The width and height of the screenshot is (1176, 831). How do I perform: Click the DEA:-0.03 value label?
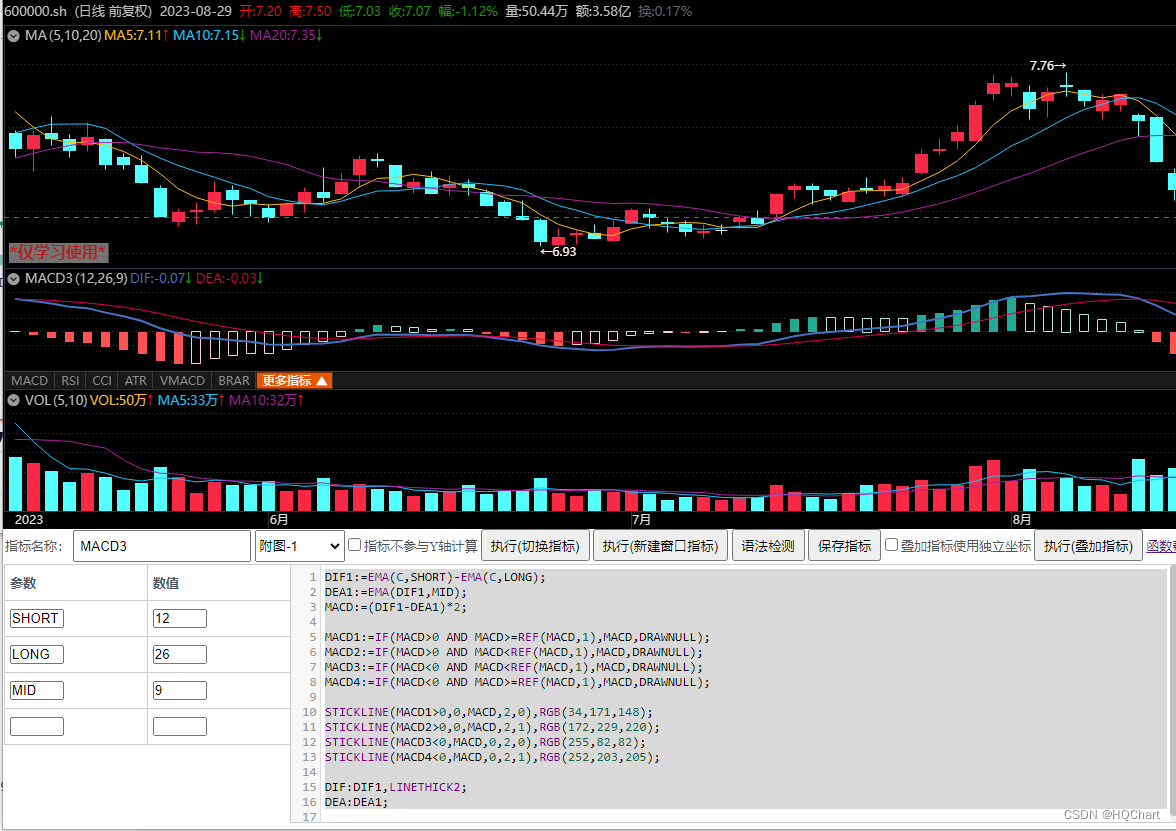(230, 278)
